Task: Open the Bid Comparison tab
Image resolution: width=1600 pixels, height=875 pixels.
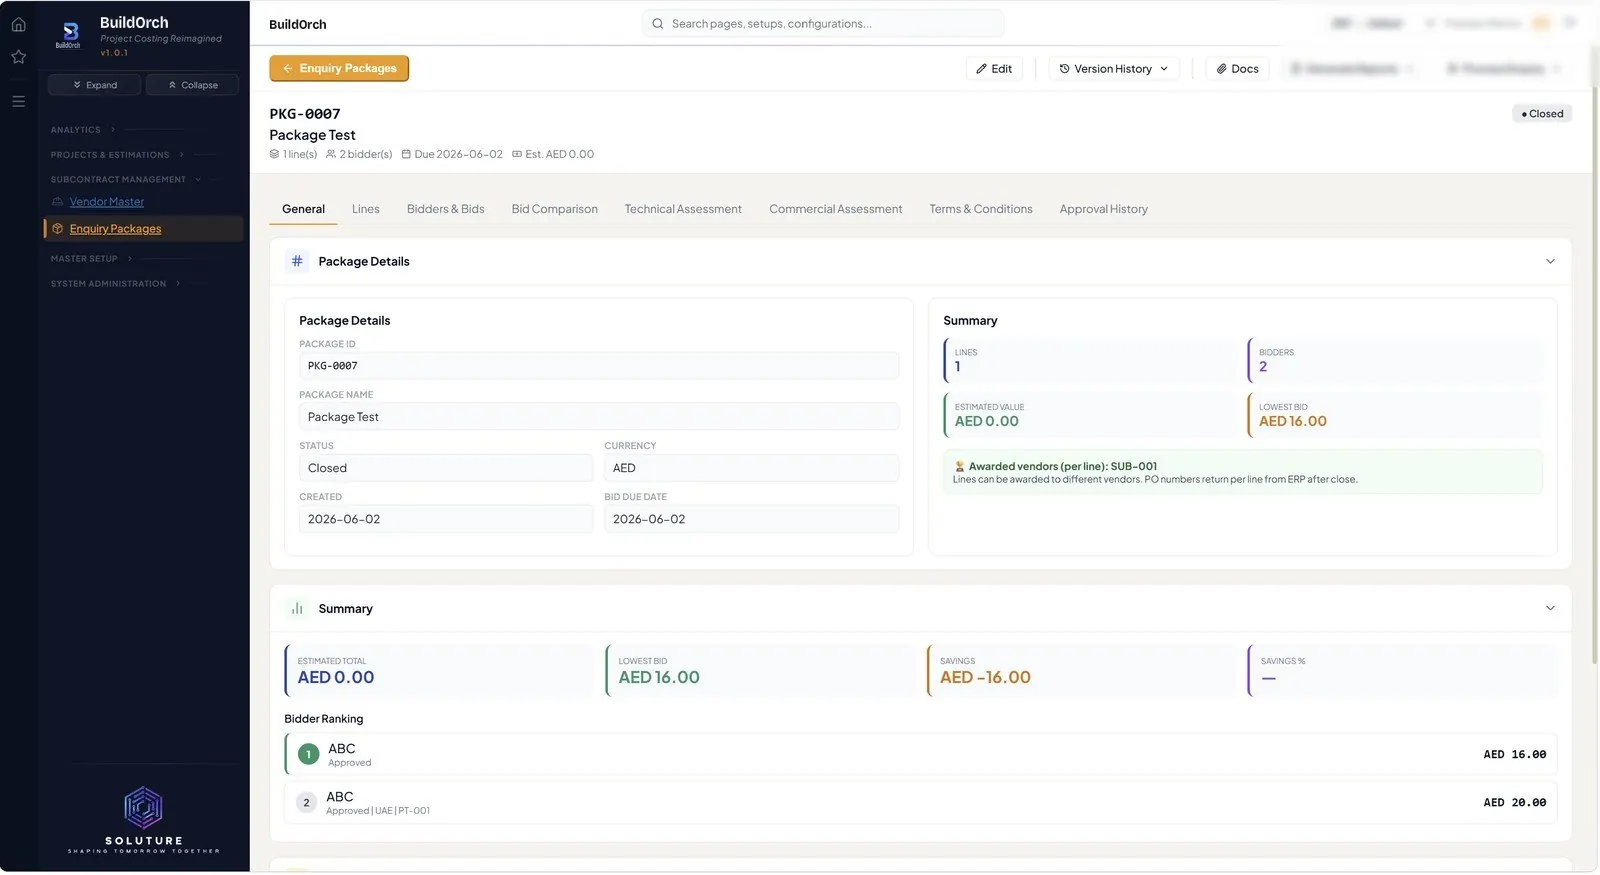Action: 554,209
